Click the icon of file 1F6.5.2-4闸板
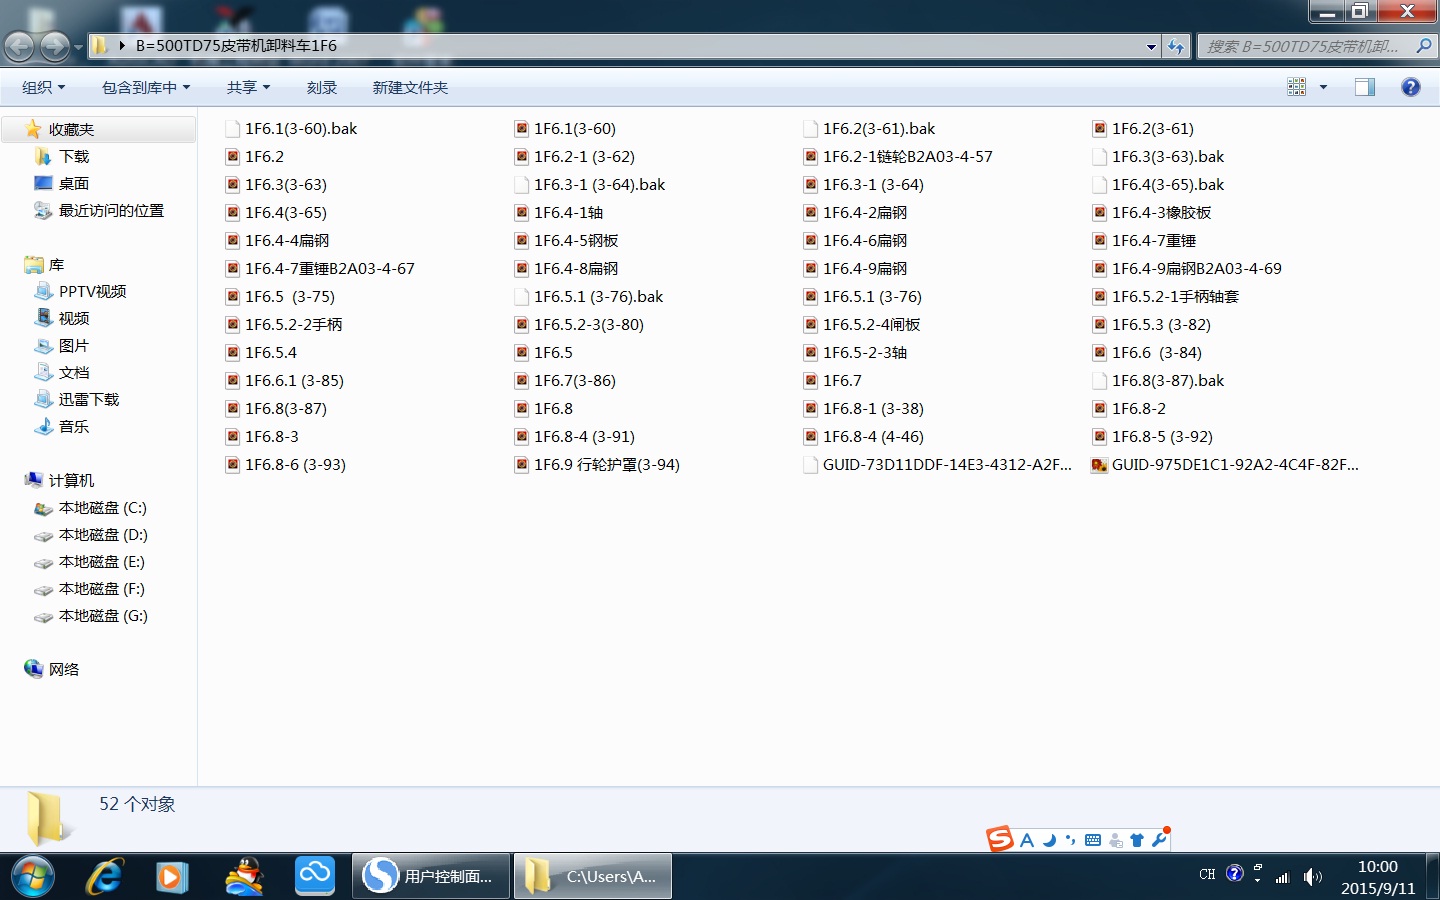Screen dimensions: 1440x900 click(x=811, y=324)
